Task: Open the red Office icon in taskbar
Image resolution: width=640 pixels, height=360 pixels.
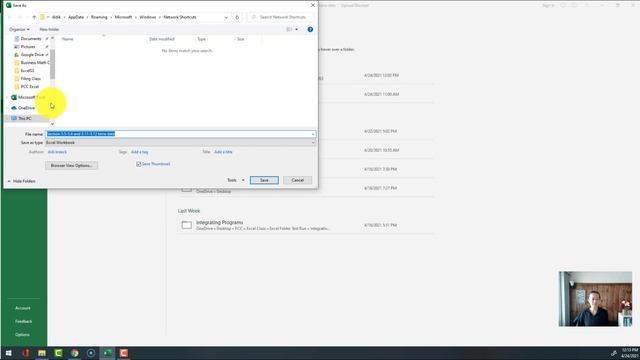Action: pyautogui.click(x=26, y=353)
